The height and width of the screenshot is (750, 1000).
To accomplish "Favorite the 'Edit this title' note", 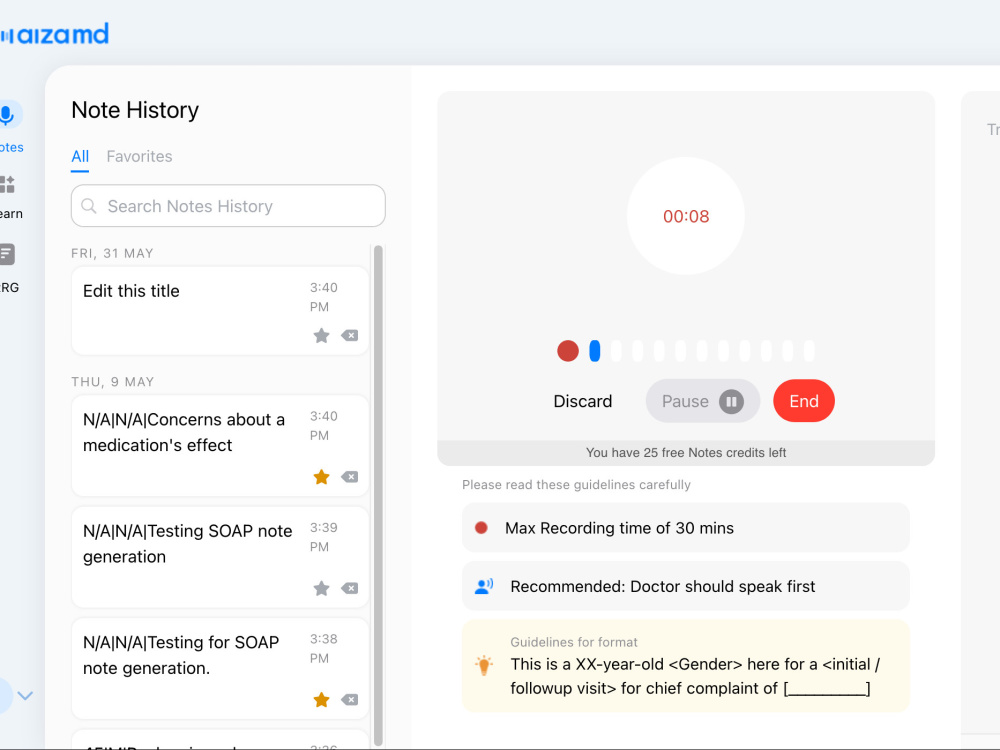I will (x=321, y=335).
